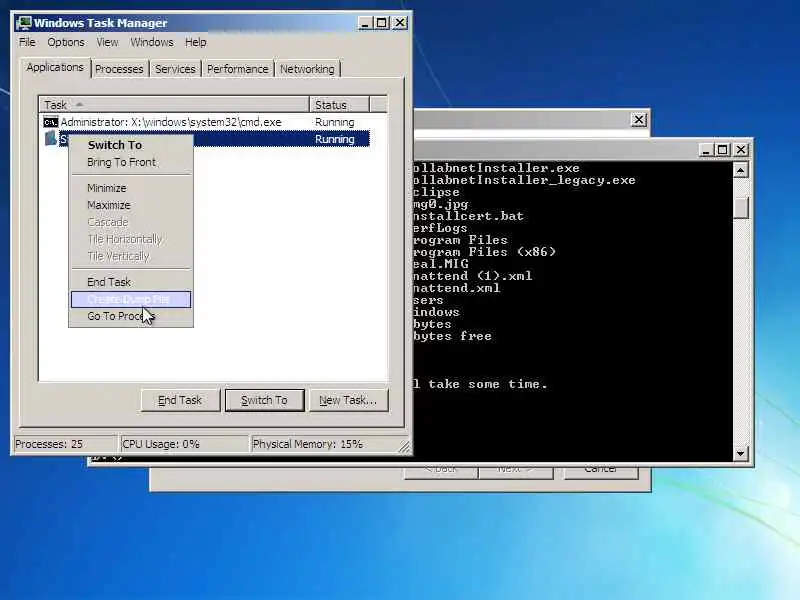Open the File menu in Task Manager
Viewport: 800px width, 600px height.
[x=27, y=42]
